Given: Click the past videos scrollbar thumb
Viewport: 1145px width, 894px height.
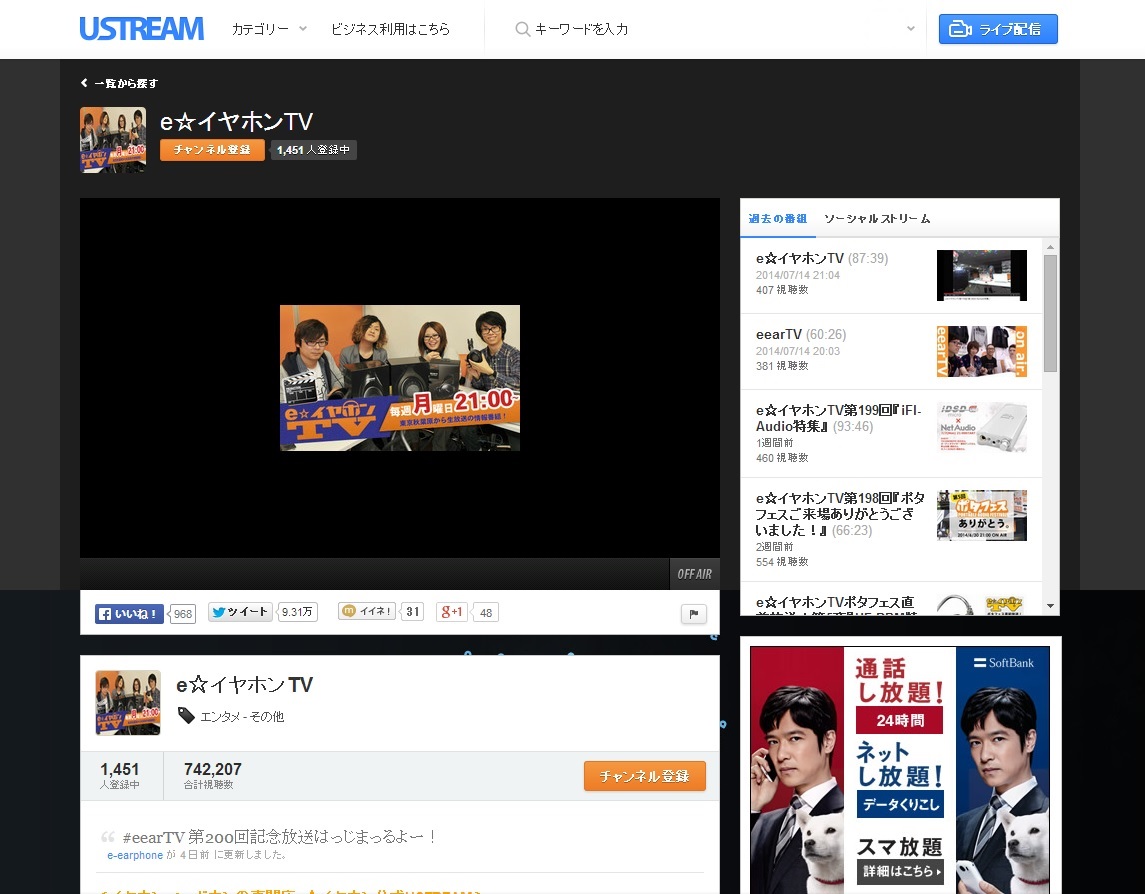Looking at the screenshot, I should click(1050, 313).
